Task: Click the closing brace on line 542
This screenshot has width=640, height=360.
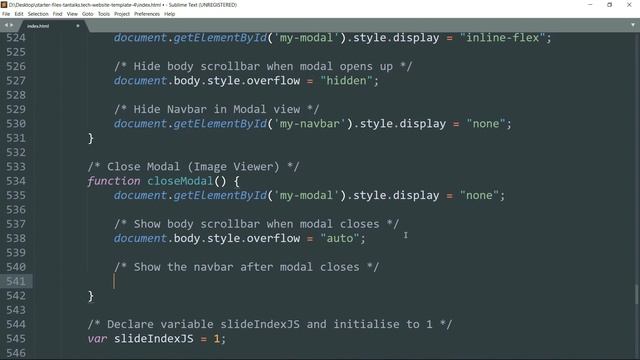Action: point(91,296)
